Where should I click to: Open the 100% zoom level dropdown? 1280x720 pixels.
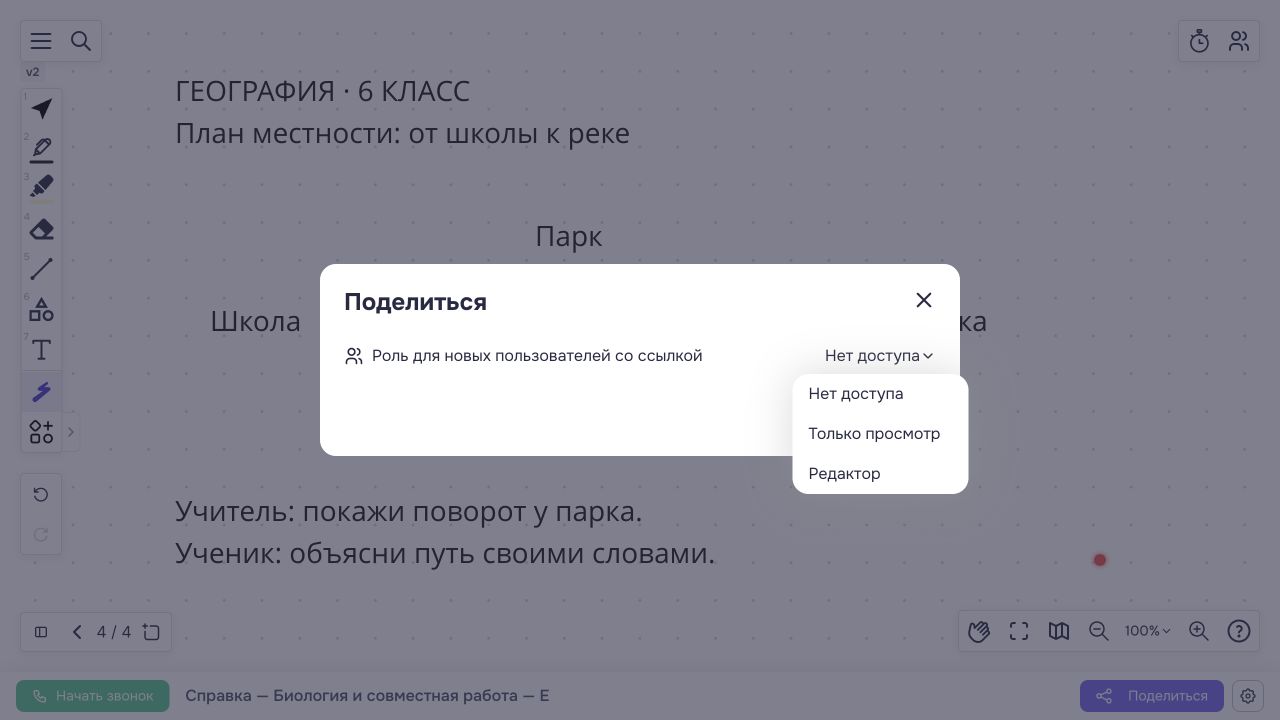click(1148, 631)
